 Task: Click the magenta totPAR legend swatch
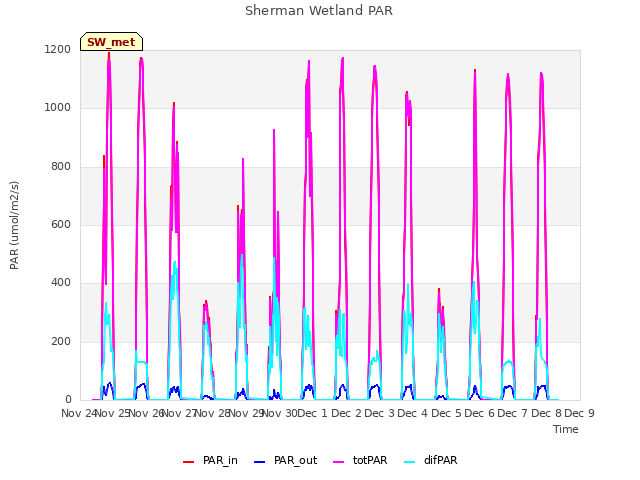(x=338, y=462)
